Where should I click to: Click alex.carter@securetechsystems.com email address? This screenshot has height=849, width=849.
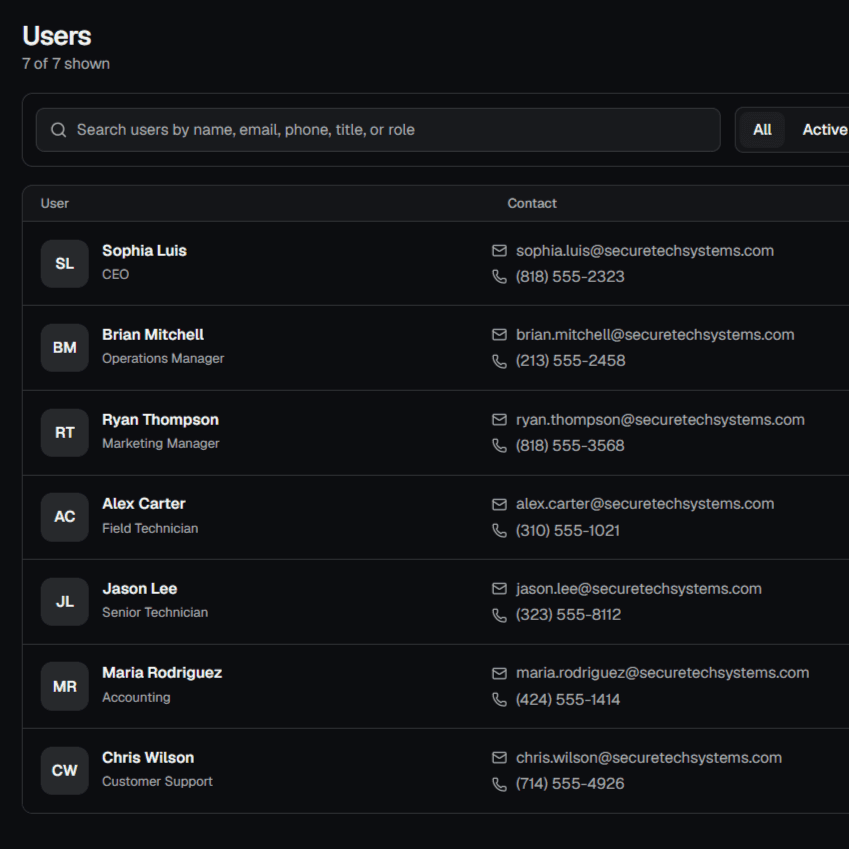[645, 504]
